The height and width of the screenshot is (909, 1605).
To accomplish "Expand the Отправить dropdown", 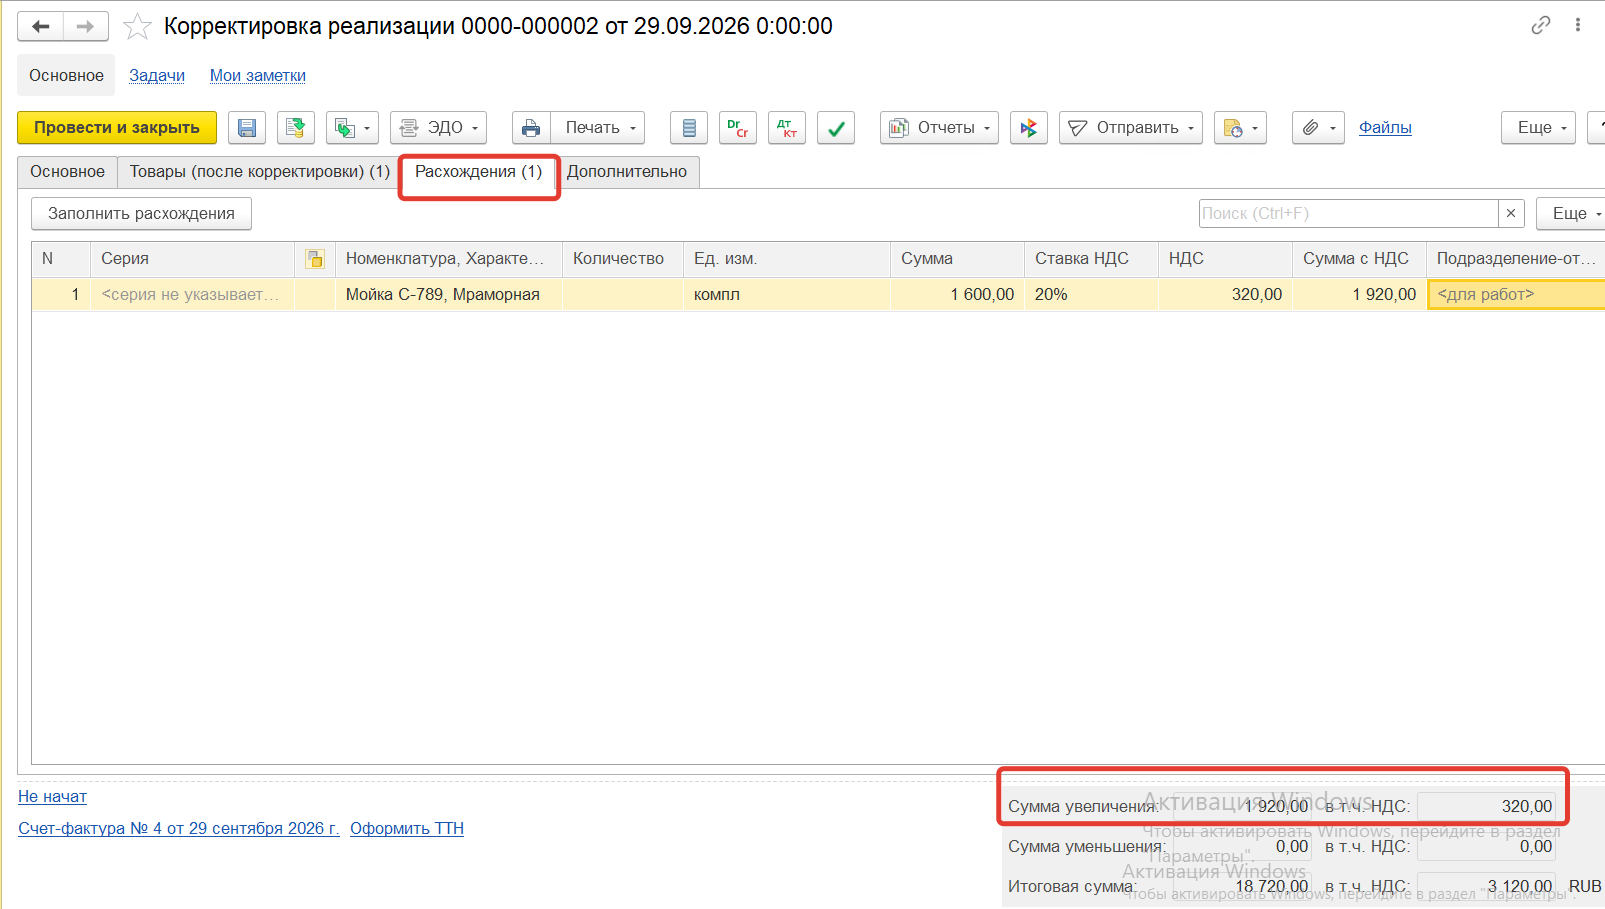I will (1131, 128).
